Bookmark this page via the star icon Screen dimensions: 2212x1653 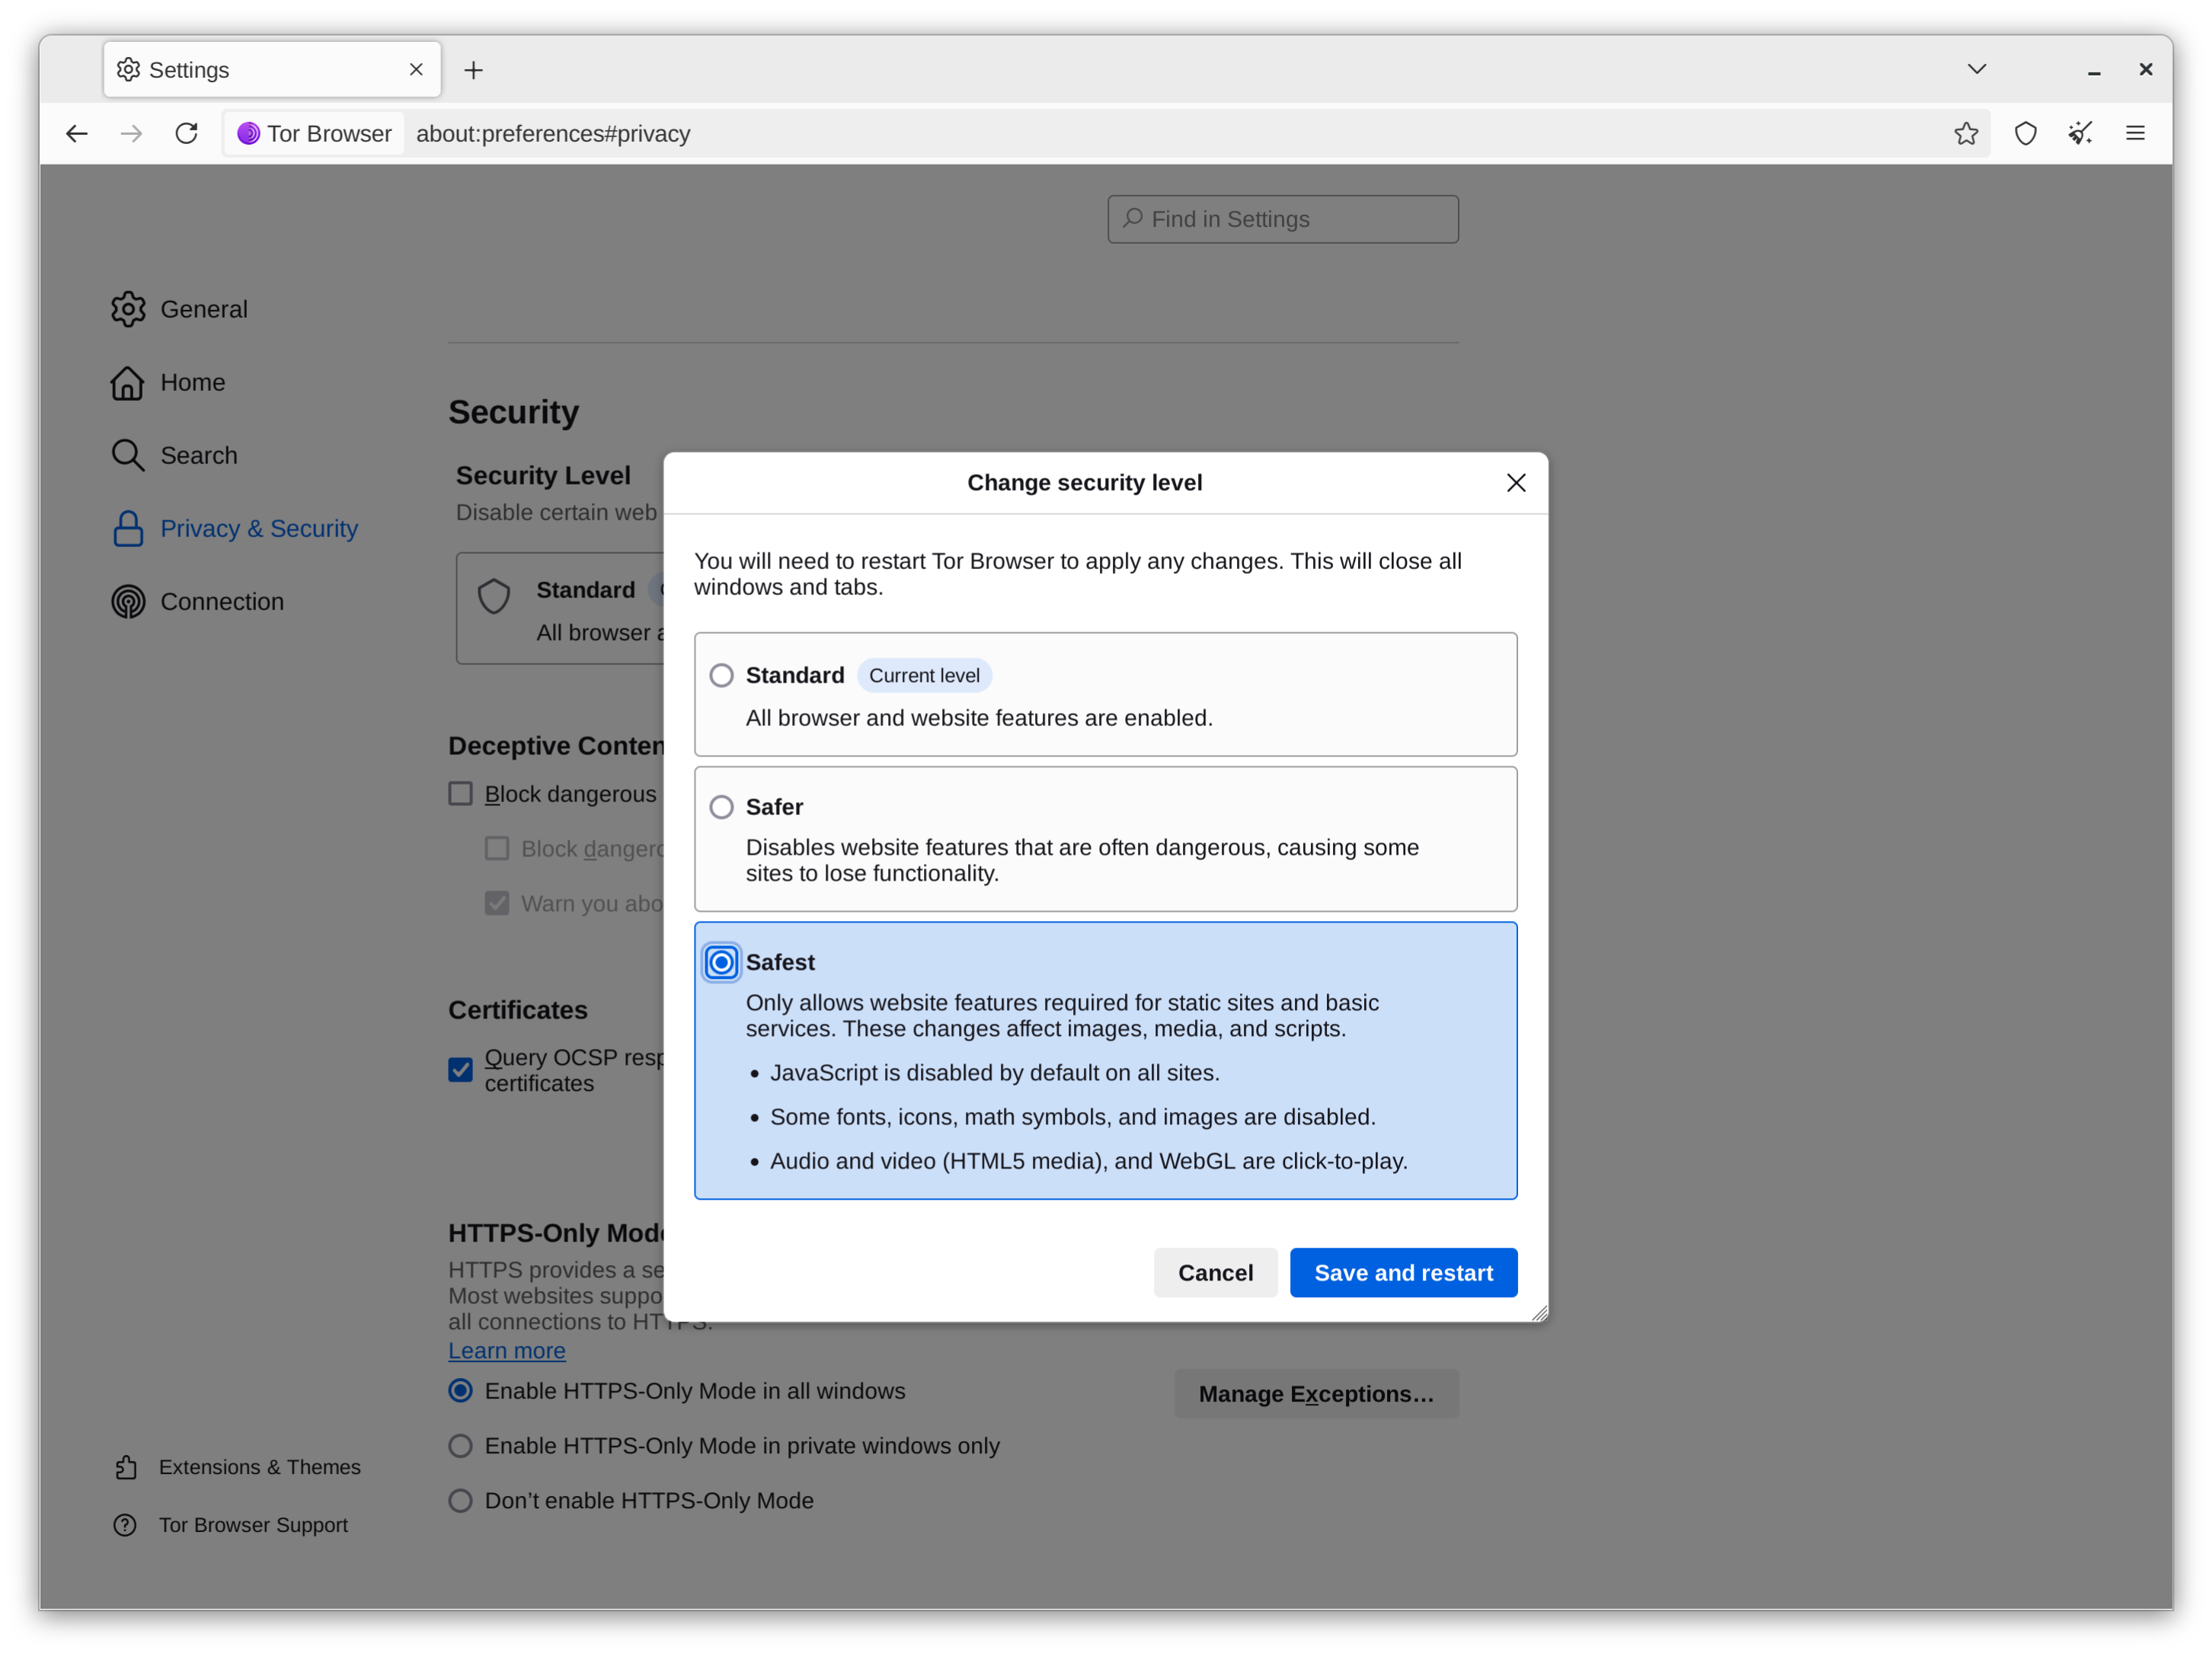1966,133
